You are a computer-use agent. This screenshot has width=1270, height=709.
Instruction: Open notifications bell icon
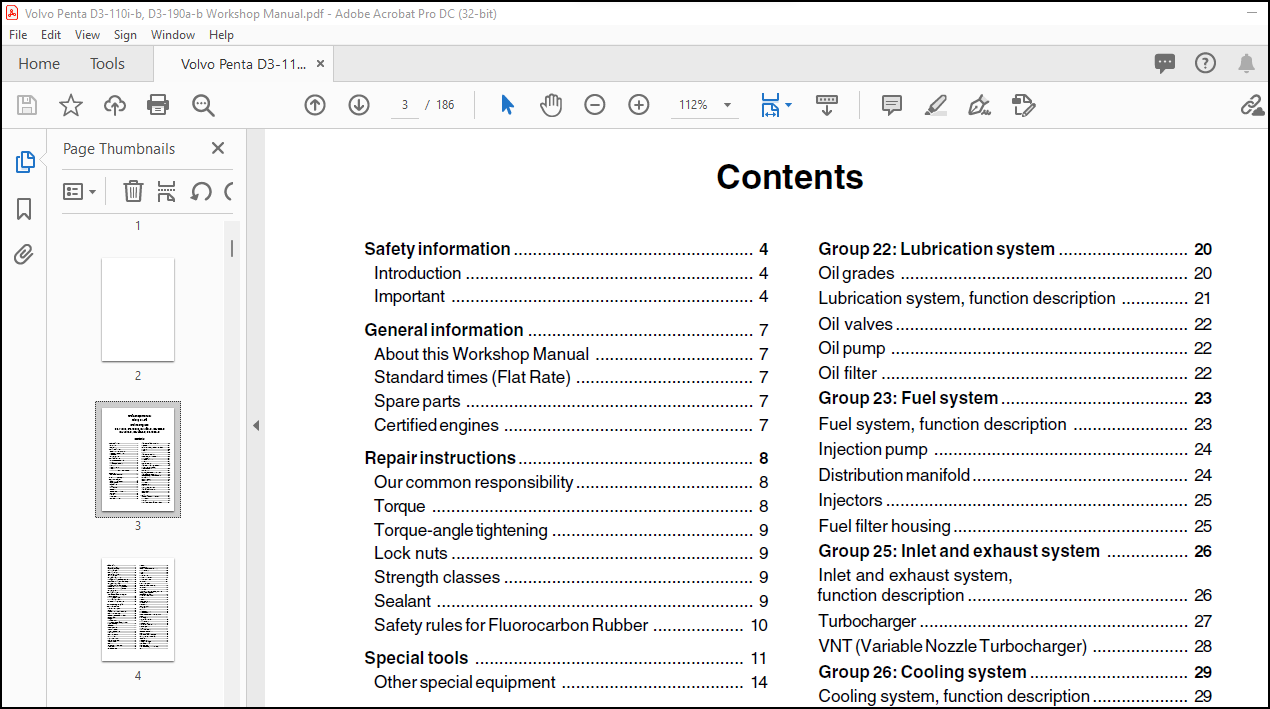(1246, 64)
